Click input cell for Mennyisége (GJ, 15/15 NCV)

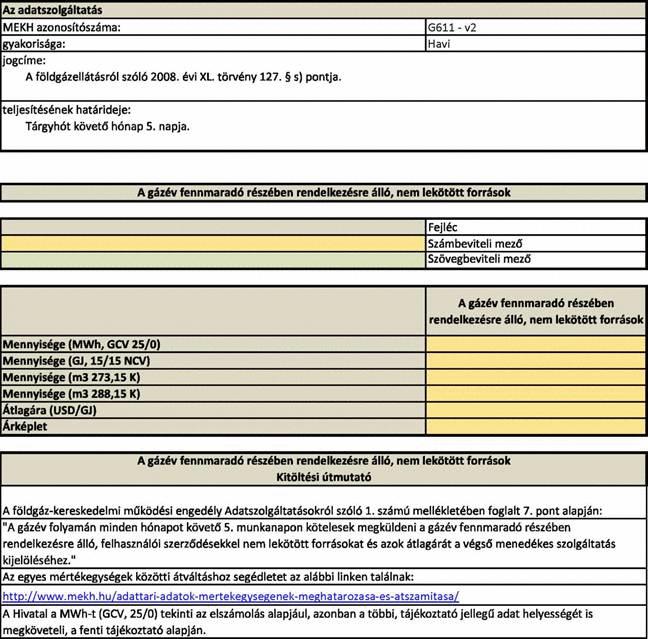536,360
